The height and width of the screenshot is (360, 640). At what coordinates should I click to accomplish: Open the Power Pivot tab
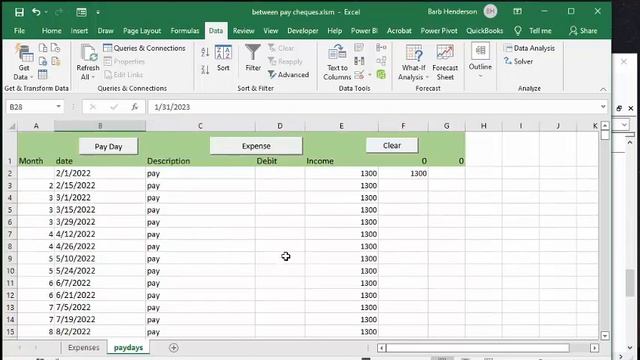click(439, 31)
